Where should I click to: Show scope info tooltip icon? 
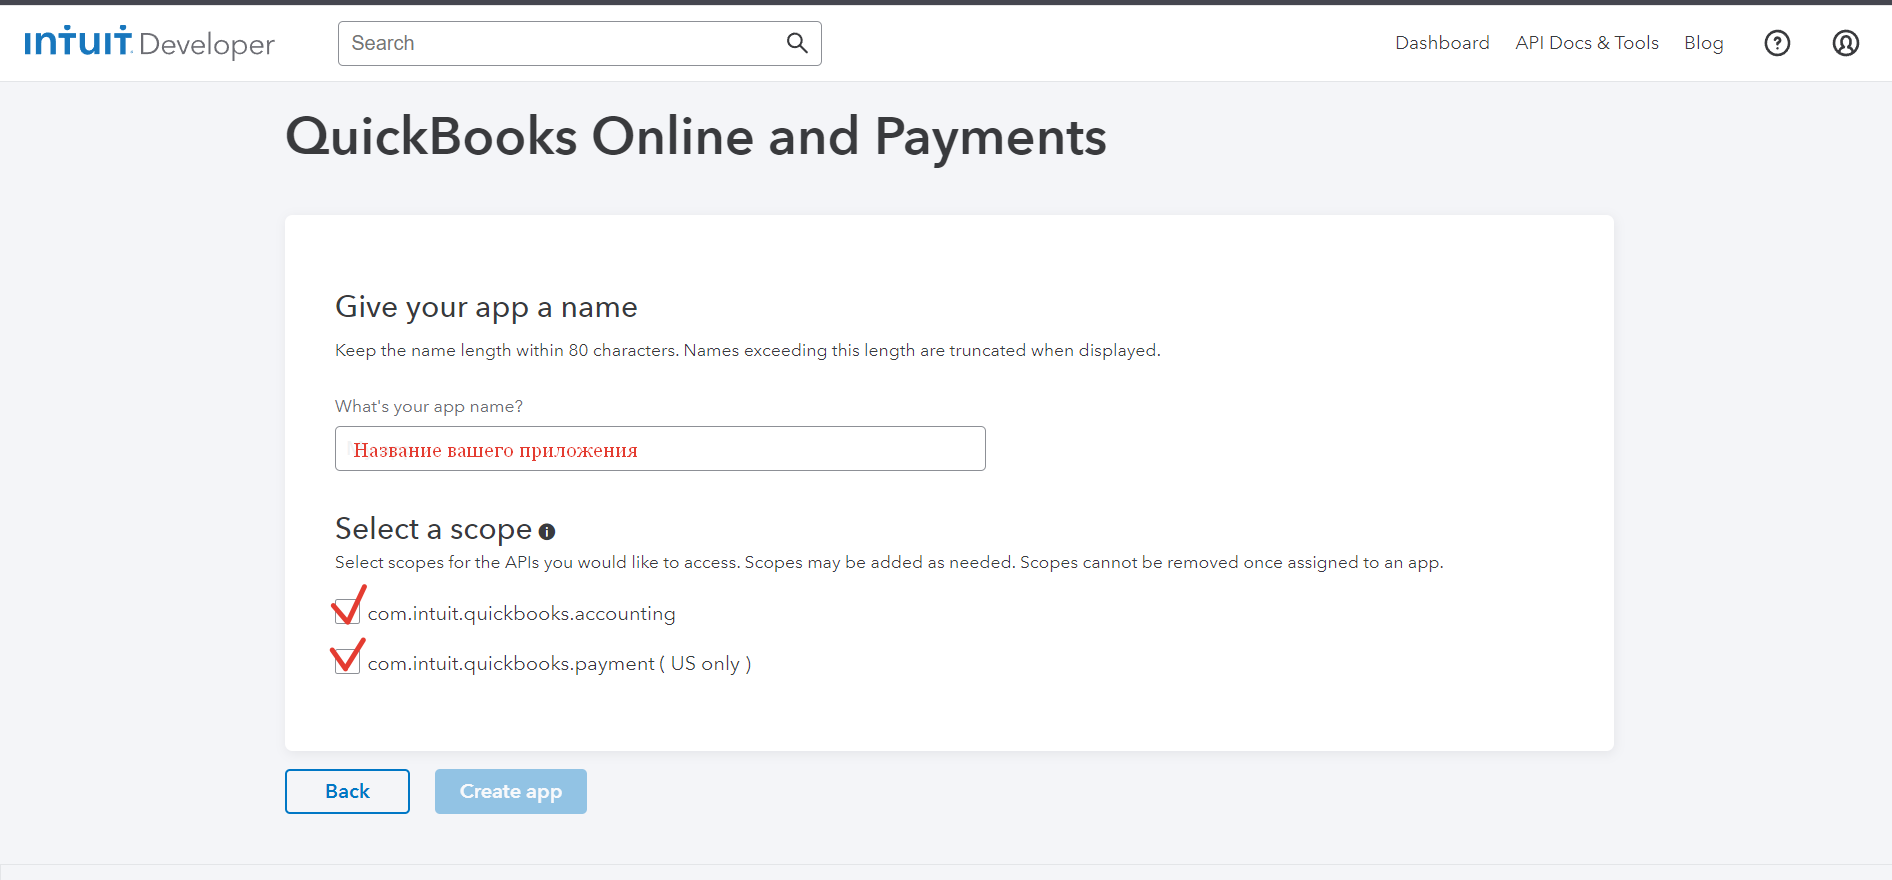(x=547, y=532)
